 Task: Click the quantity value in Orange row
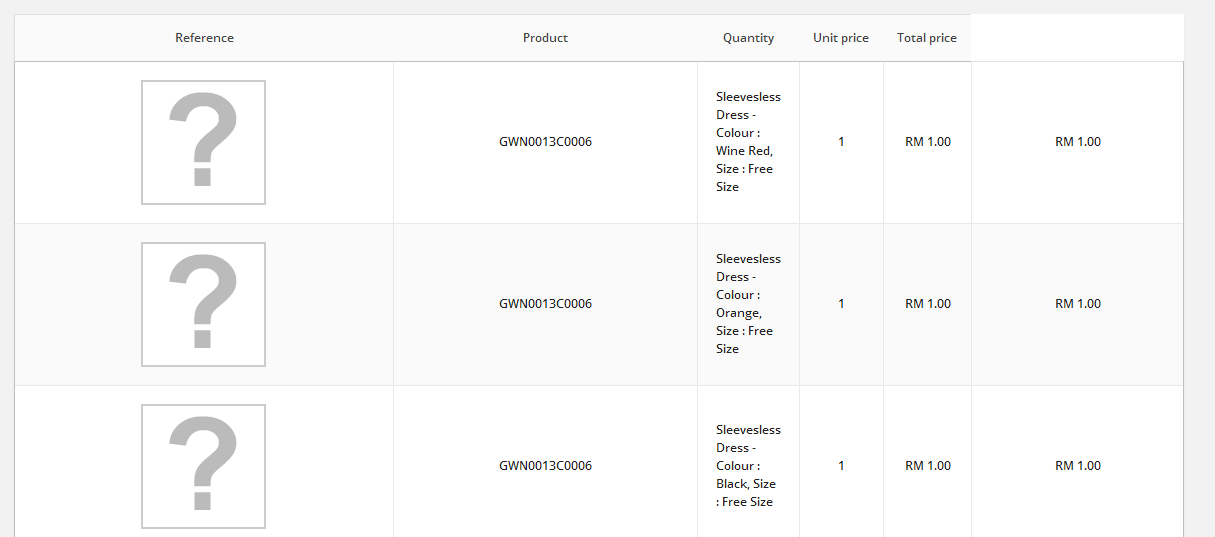click(841, 304)
